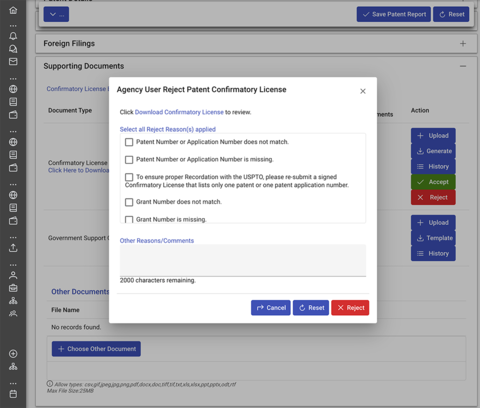480x408 pixels.
Task: Click the info icon beside Allow types
Action: point(50,384)
